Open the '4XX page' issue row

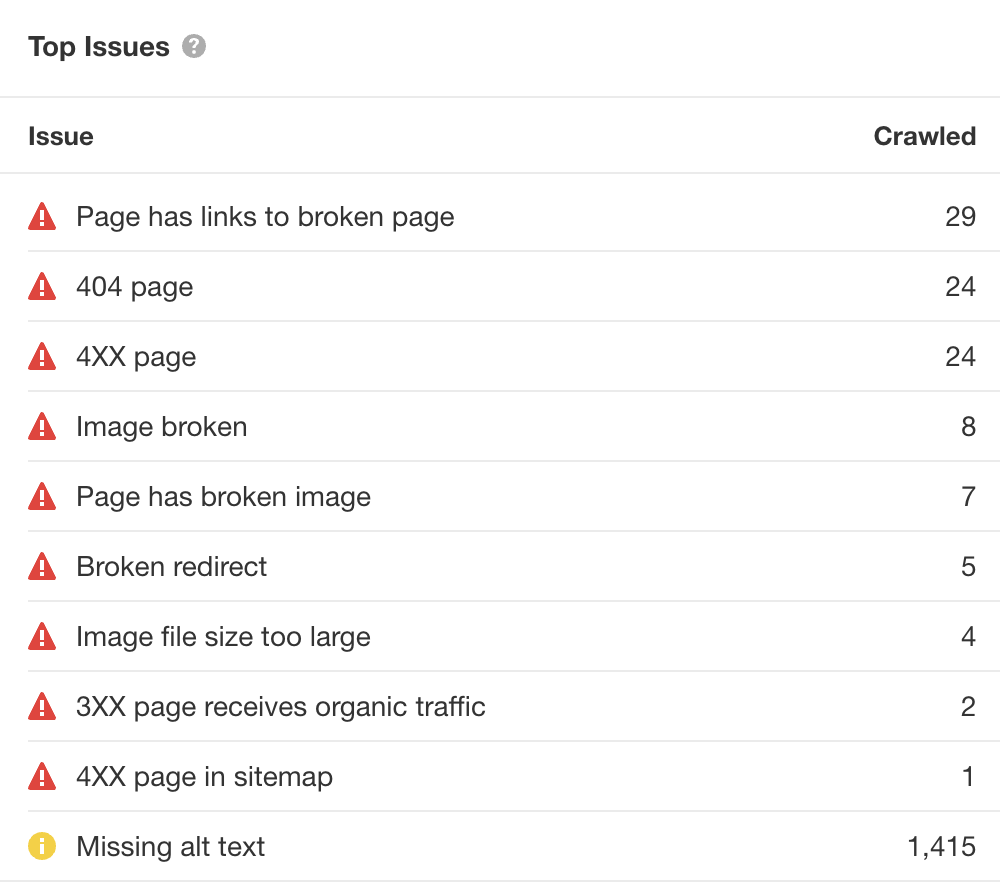(136, 357)
